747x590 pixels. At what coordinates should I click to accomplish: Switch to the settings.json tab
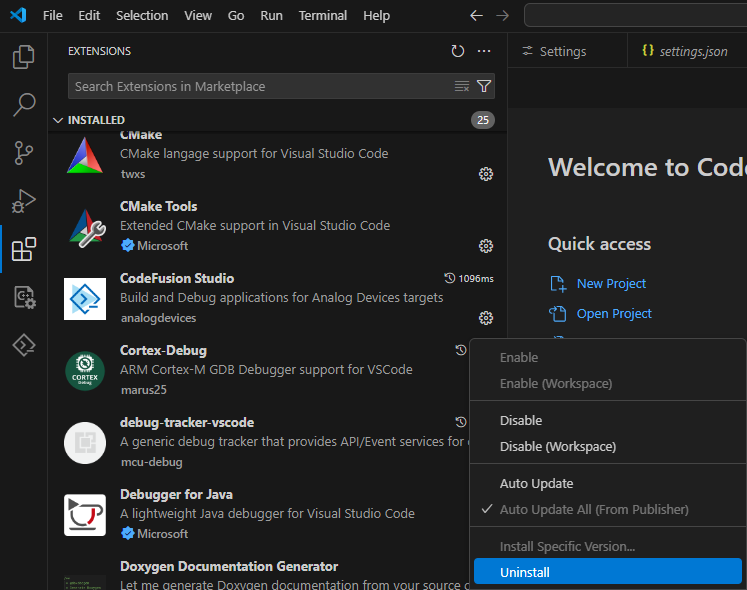pos(687,51)
